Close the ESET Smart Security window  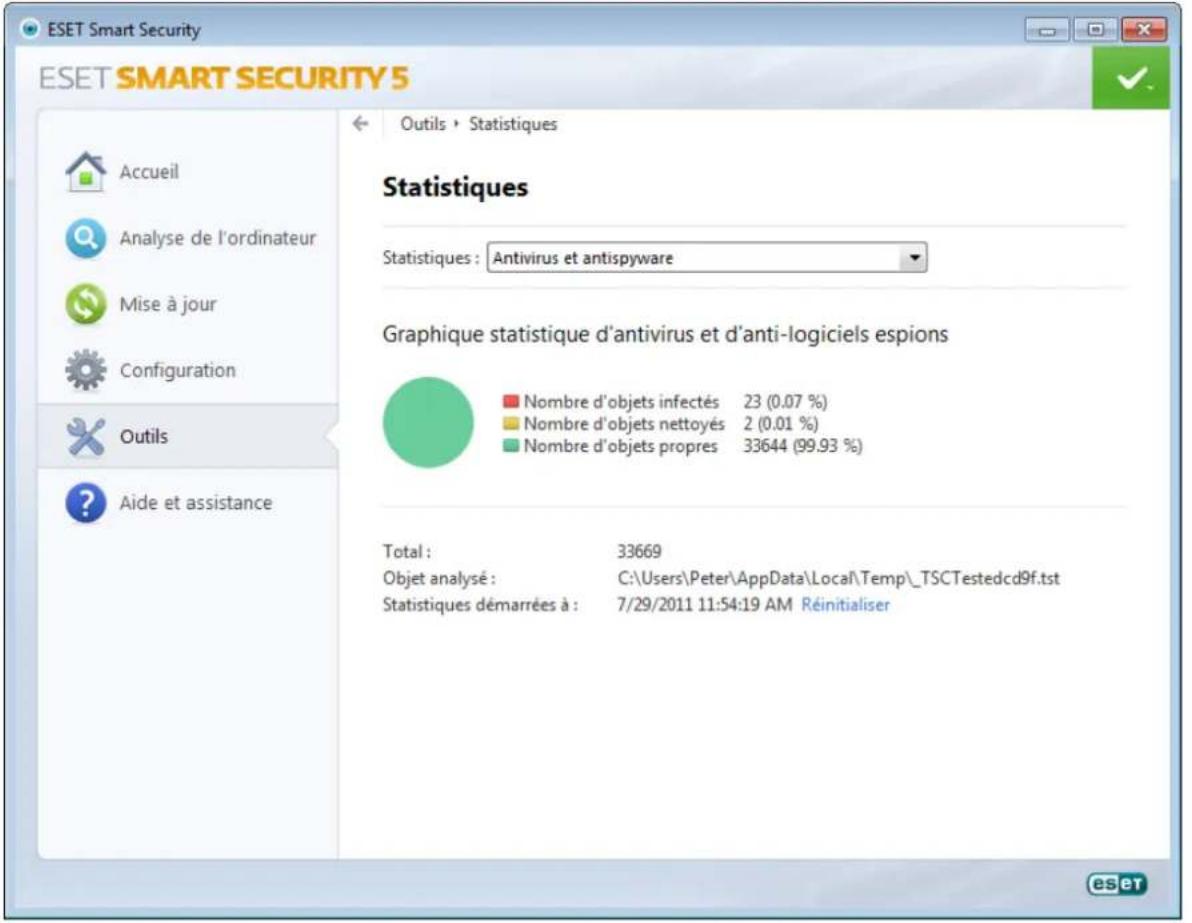click(1143, 30)
